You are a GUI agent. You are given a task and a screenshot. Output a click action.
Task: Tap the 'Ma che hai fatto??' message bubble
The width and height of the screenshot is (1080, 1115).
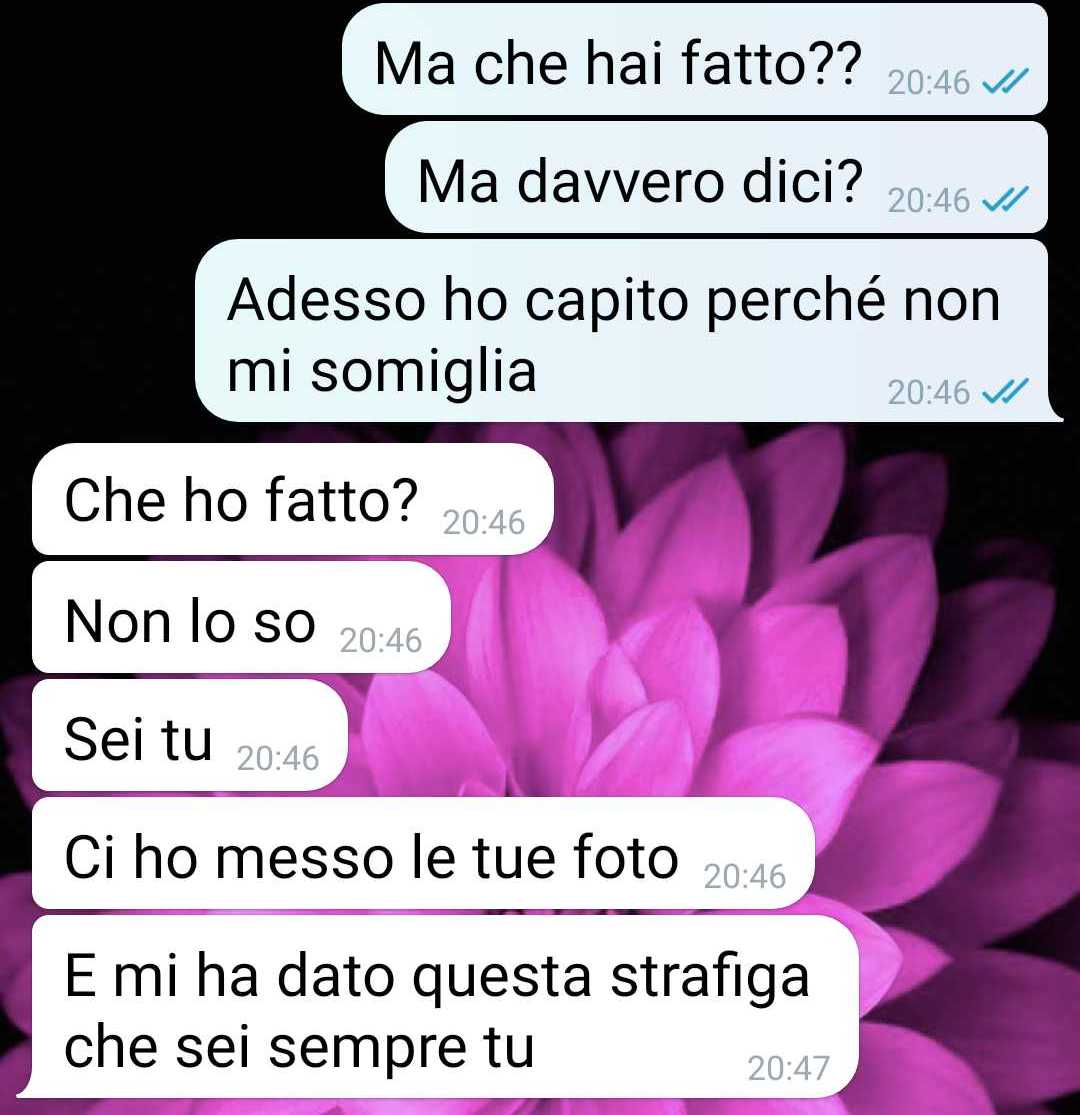click(695, 59)
